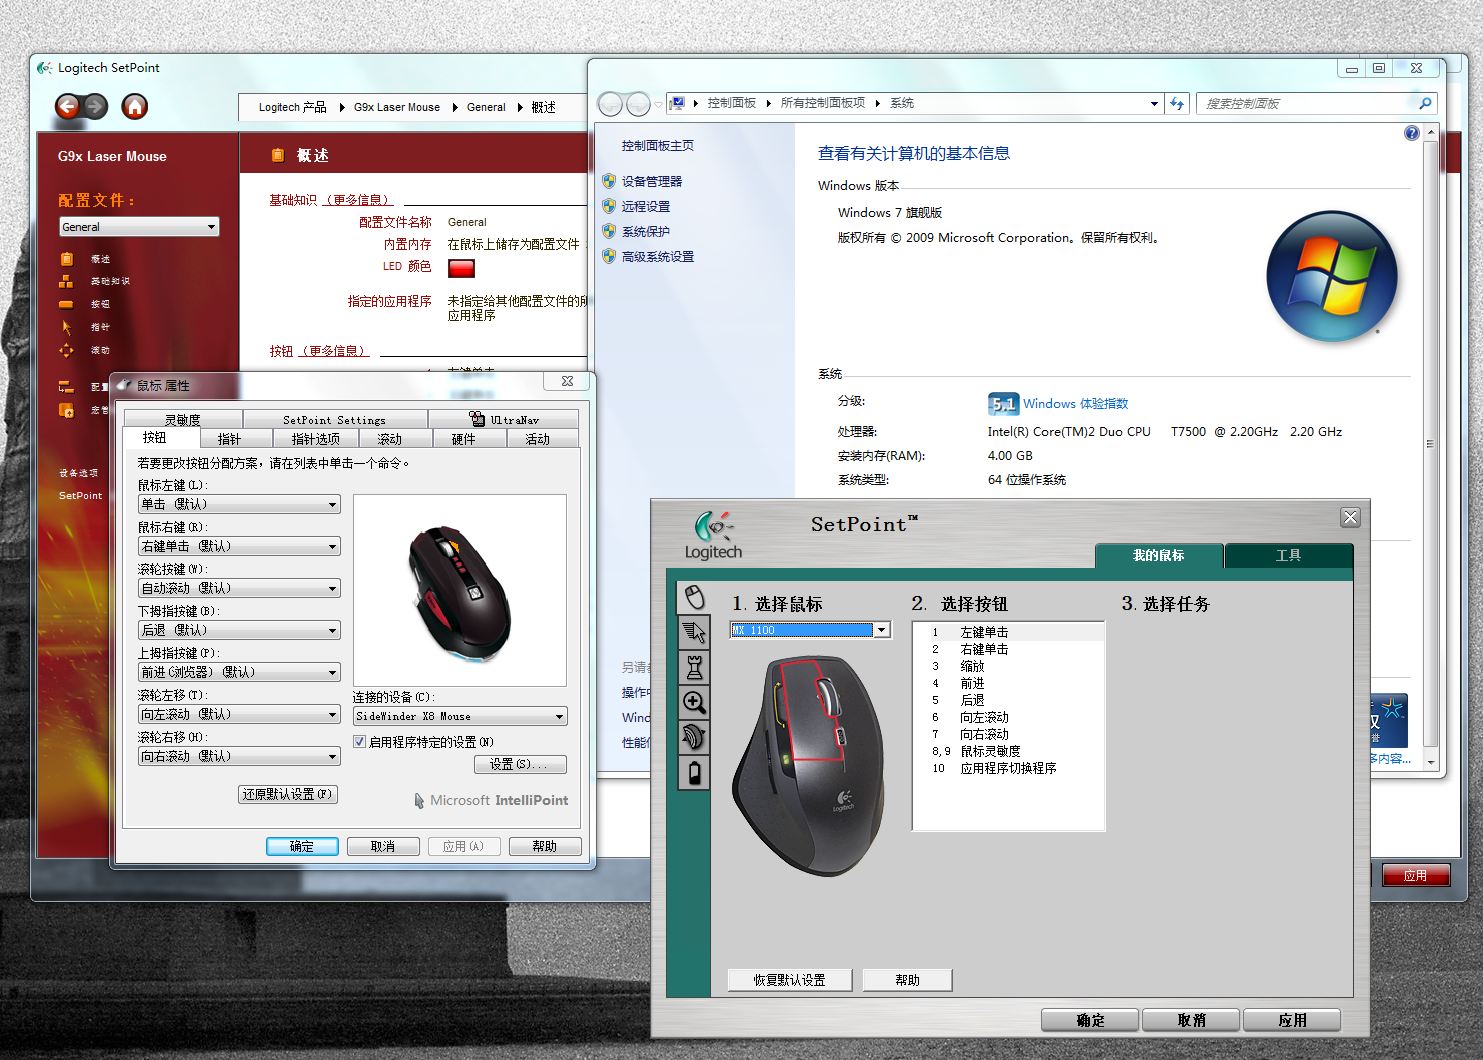Switch to the 指针选项 tab
The image size is (1483, 1060).
(315, 439)
